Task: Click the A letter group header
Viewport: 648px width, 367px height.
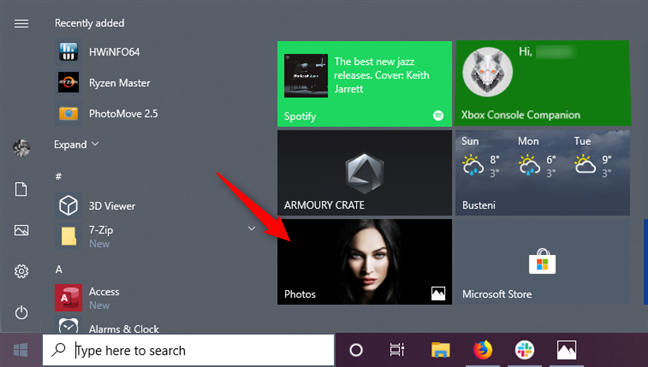Action: (x=59, y=269)
